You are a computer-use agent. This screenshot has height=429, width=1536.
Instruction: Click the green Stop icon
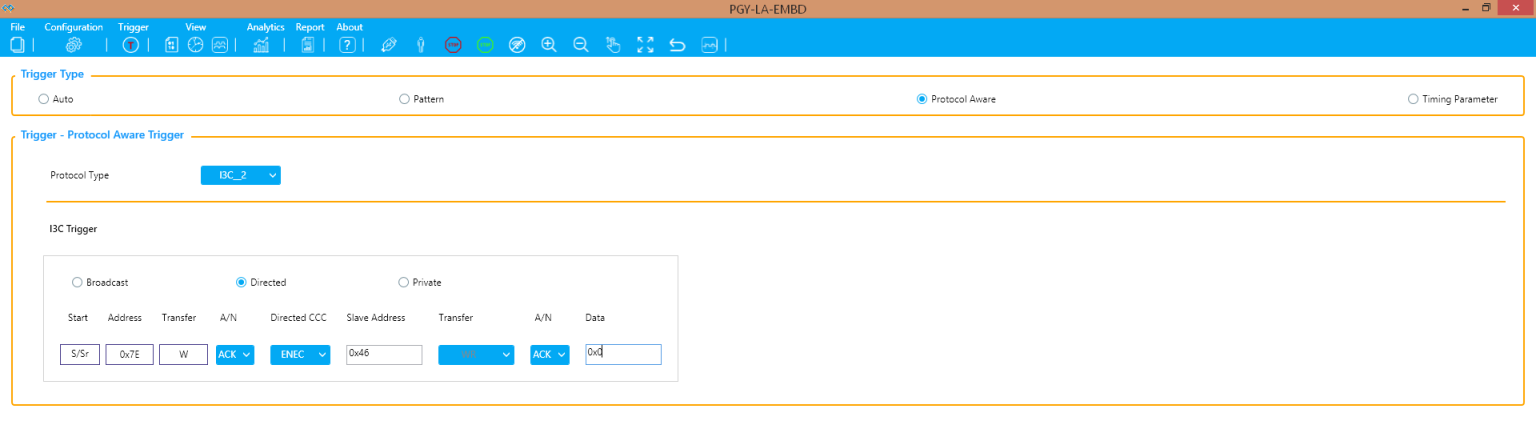click(x=485, y=45)
